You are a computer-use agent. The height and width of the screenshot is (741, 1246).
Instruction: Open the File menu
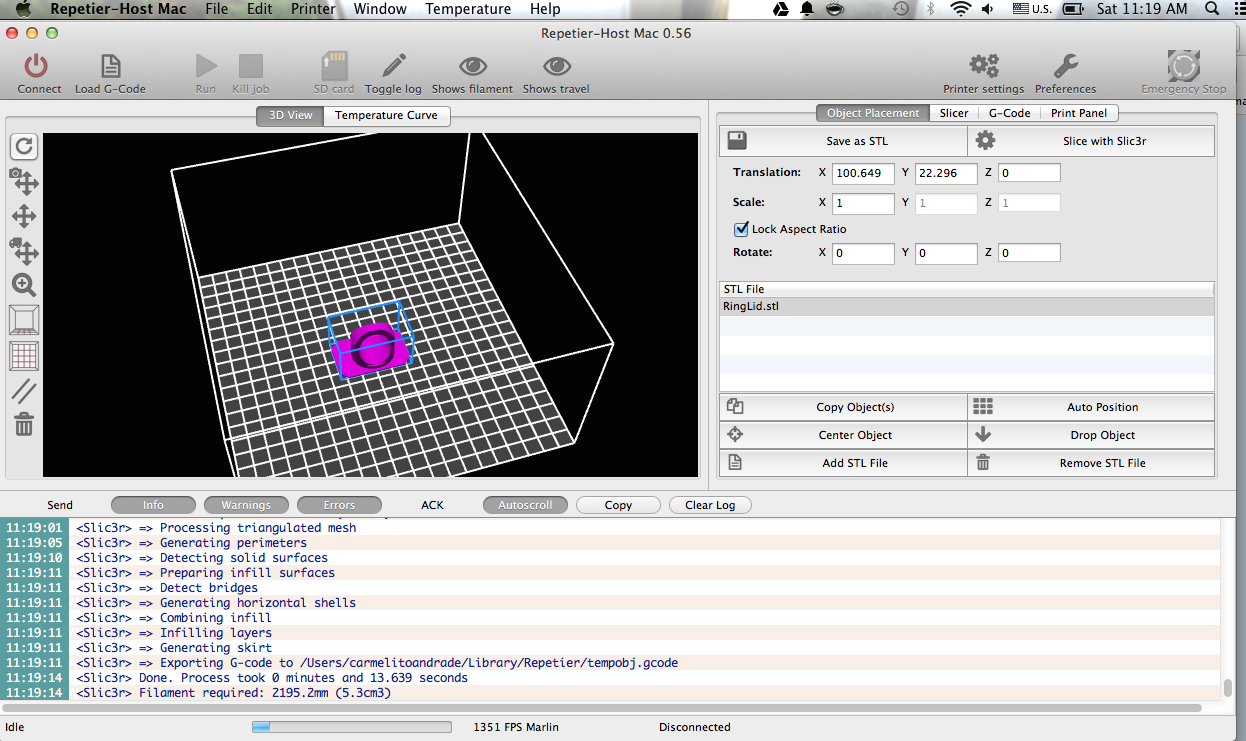click(x=216, y=9)
